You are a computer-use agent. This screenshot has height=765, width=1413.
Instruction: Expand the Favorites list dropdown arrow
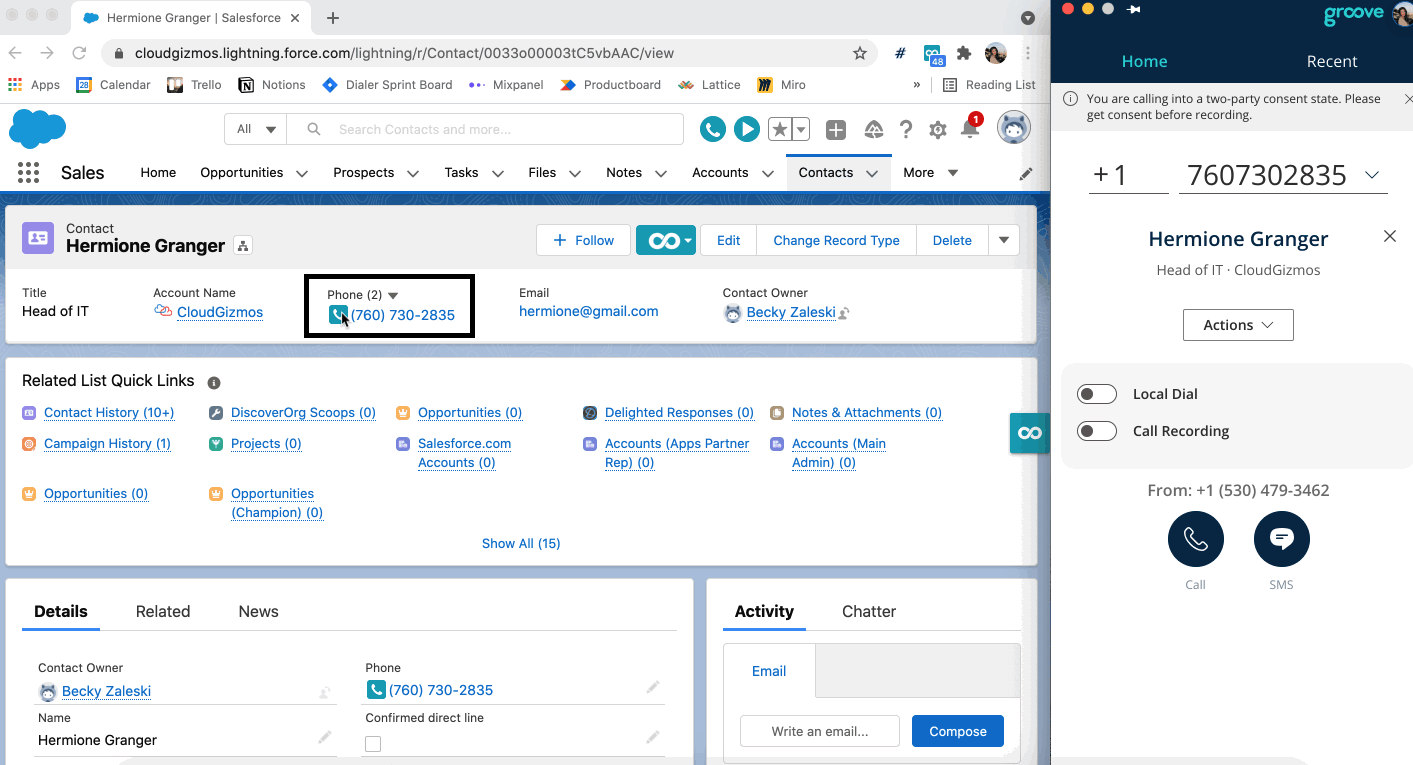tap(801, 129)
